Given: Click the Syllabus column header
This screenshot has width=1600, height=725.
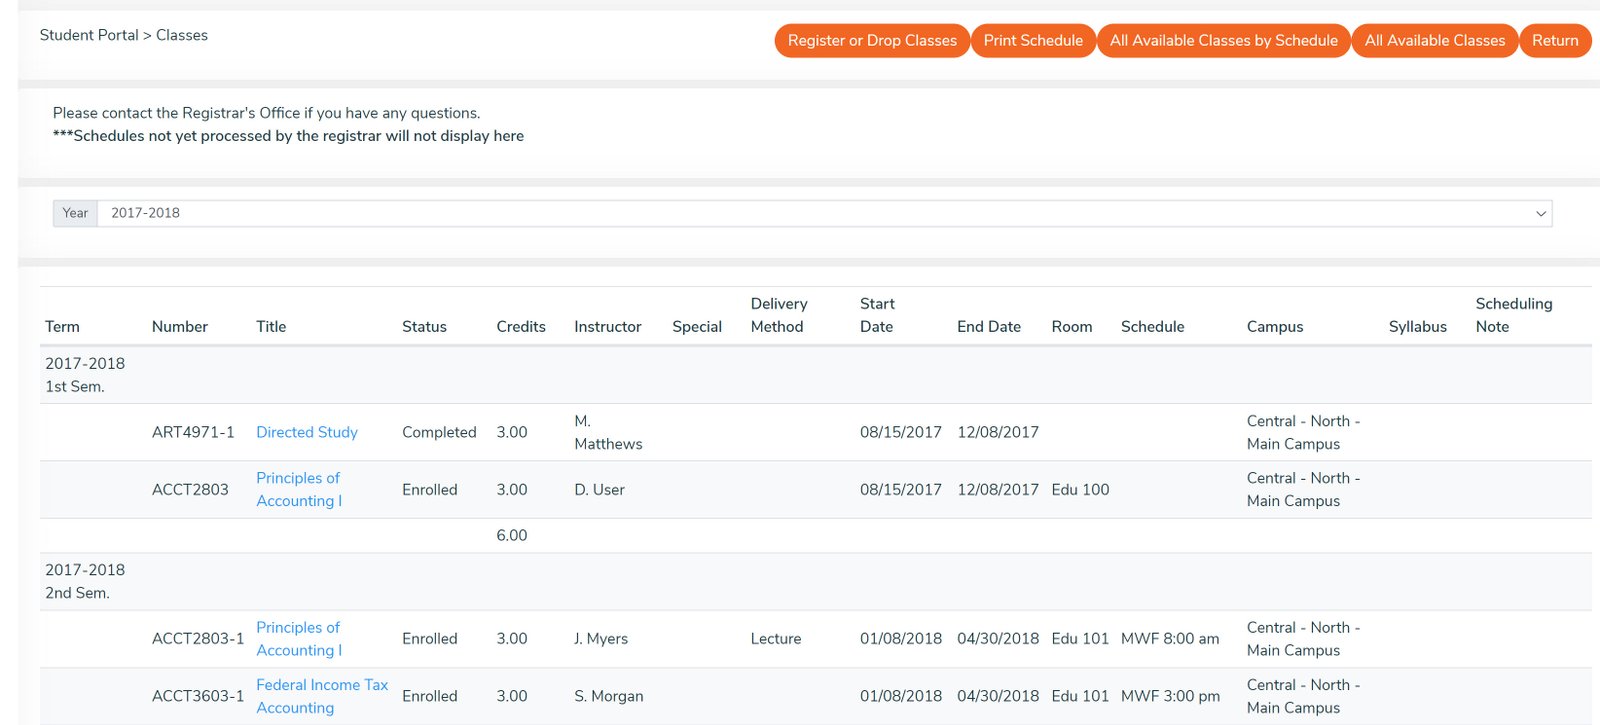Looking at the screenshot, I should point(1418,327).
